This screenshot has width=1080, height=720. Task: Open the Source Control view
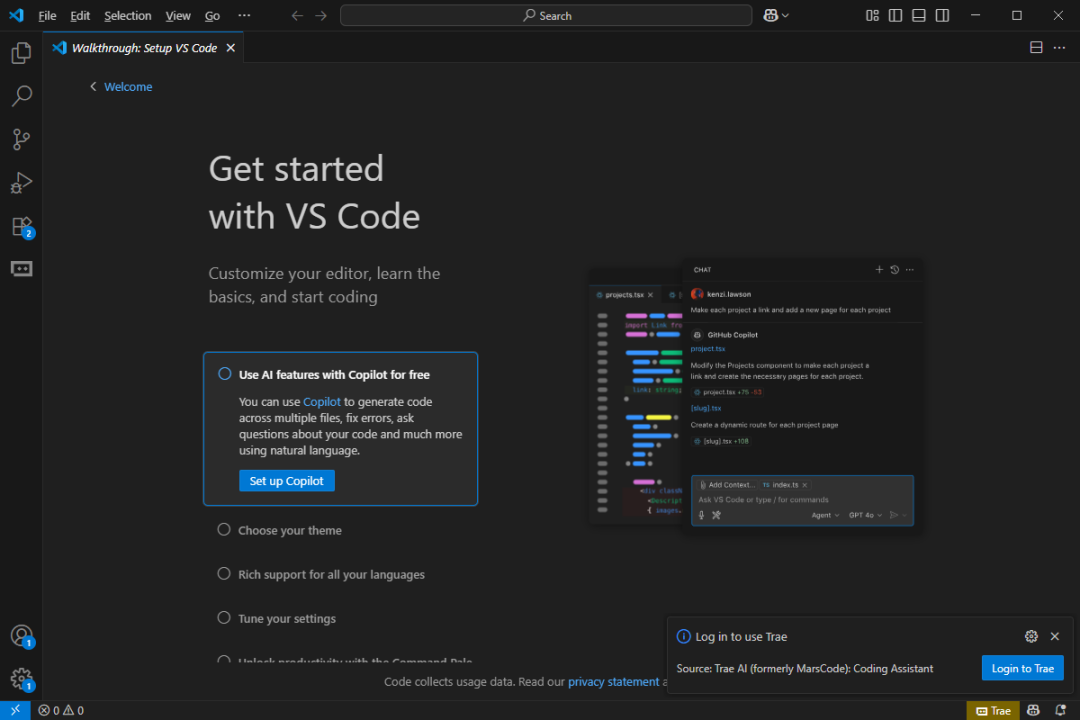point(21,139)
